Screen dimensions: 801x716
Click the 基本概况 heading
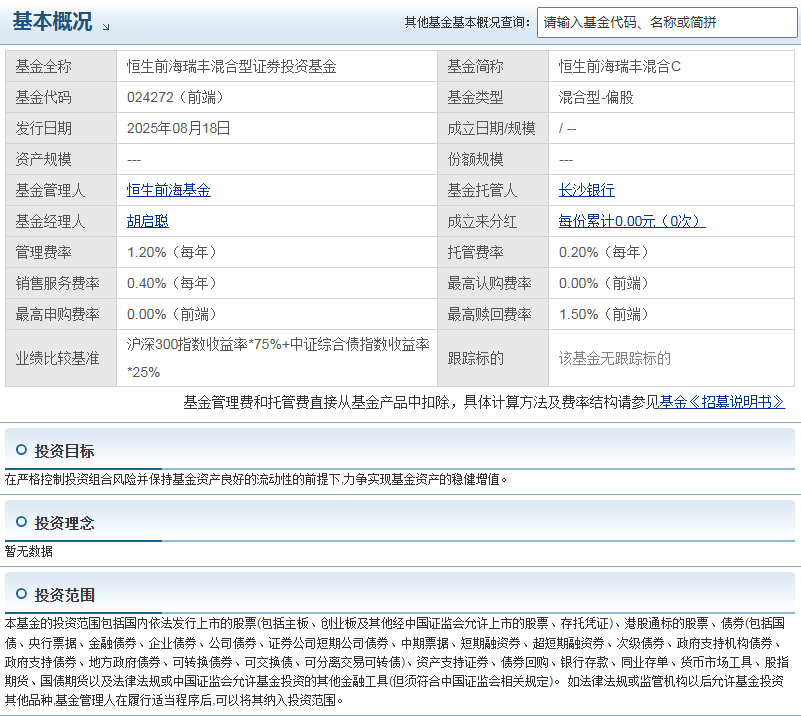[52, 22]
